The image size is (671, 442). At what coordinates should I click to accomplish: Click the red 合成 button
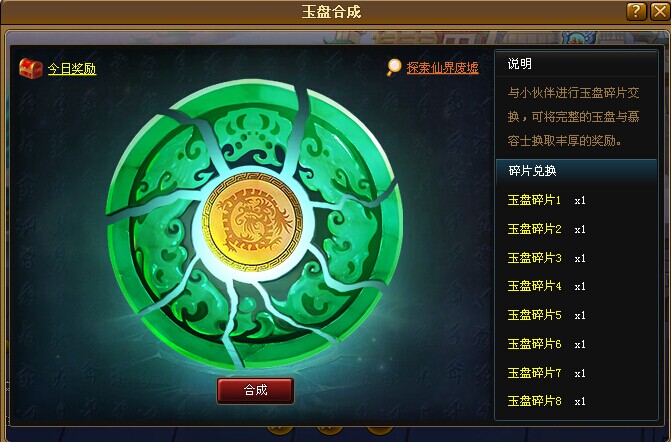[x=255, y=390]
